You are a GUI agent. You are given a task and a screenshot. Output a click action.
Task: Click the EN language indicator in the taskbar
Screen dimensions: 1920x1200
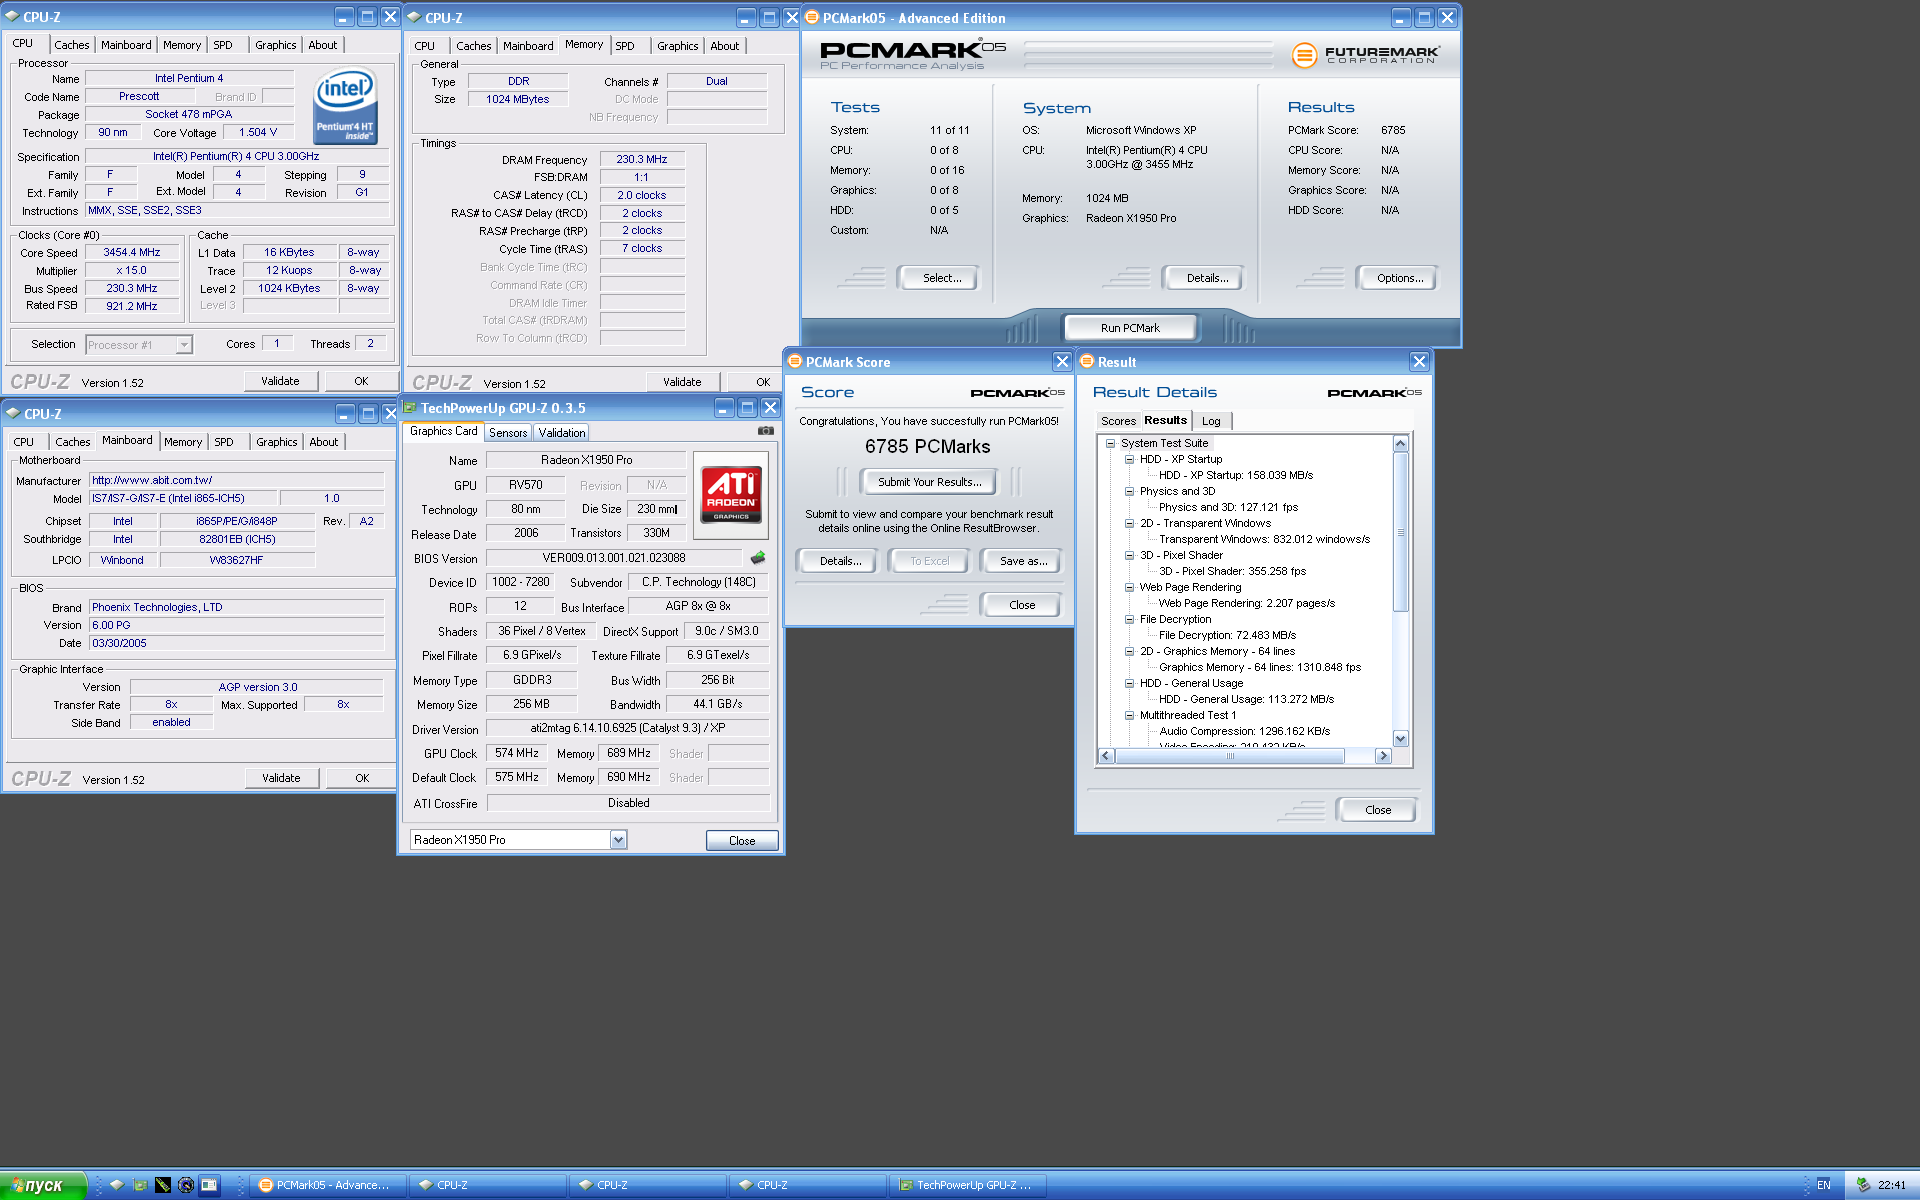[x=1824, y=1185]
